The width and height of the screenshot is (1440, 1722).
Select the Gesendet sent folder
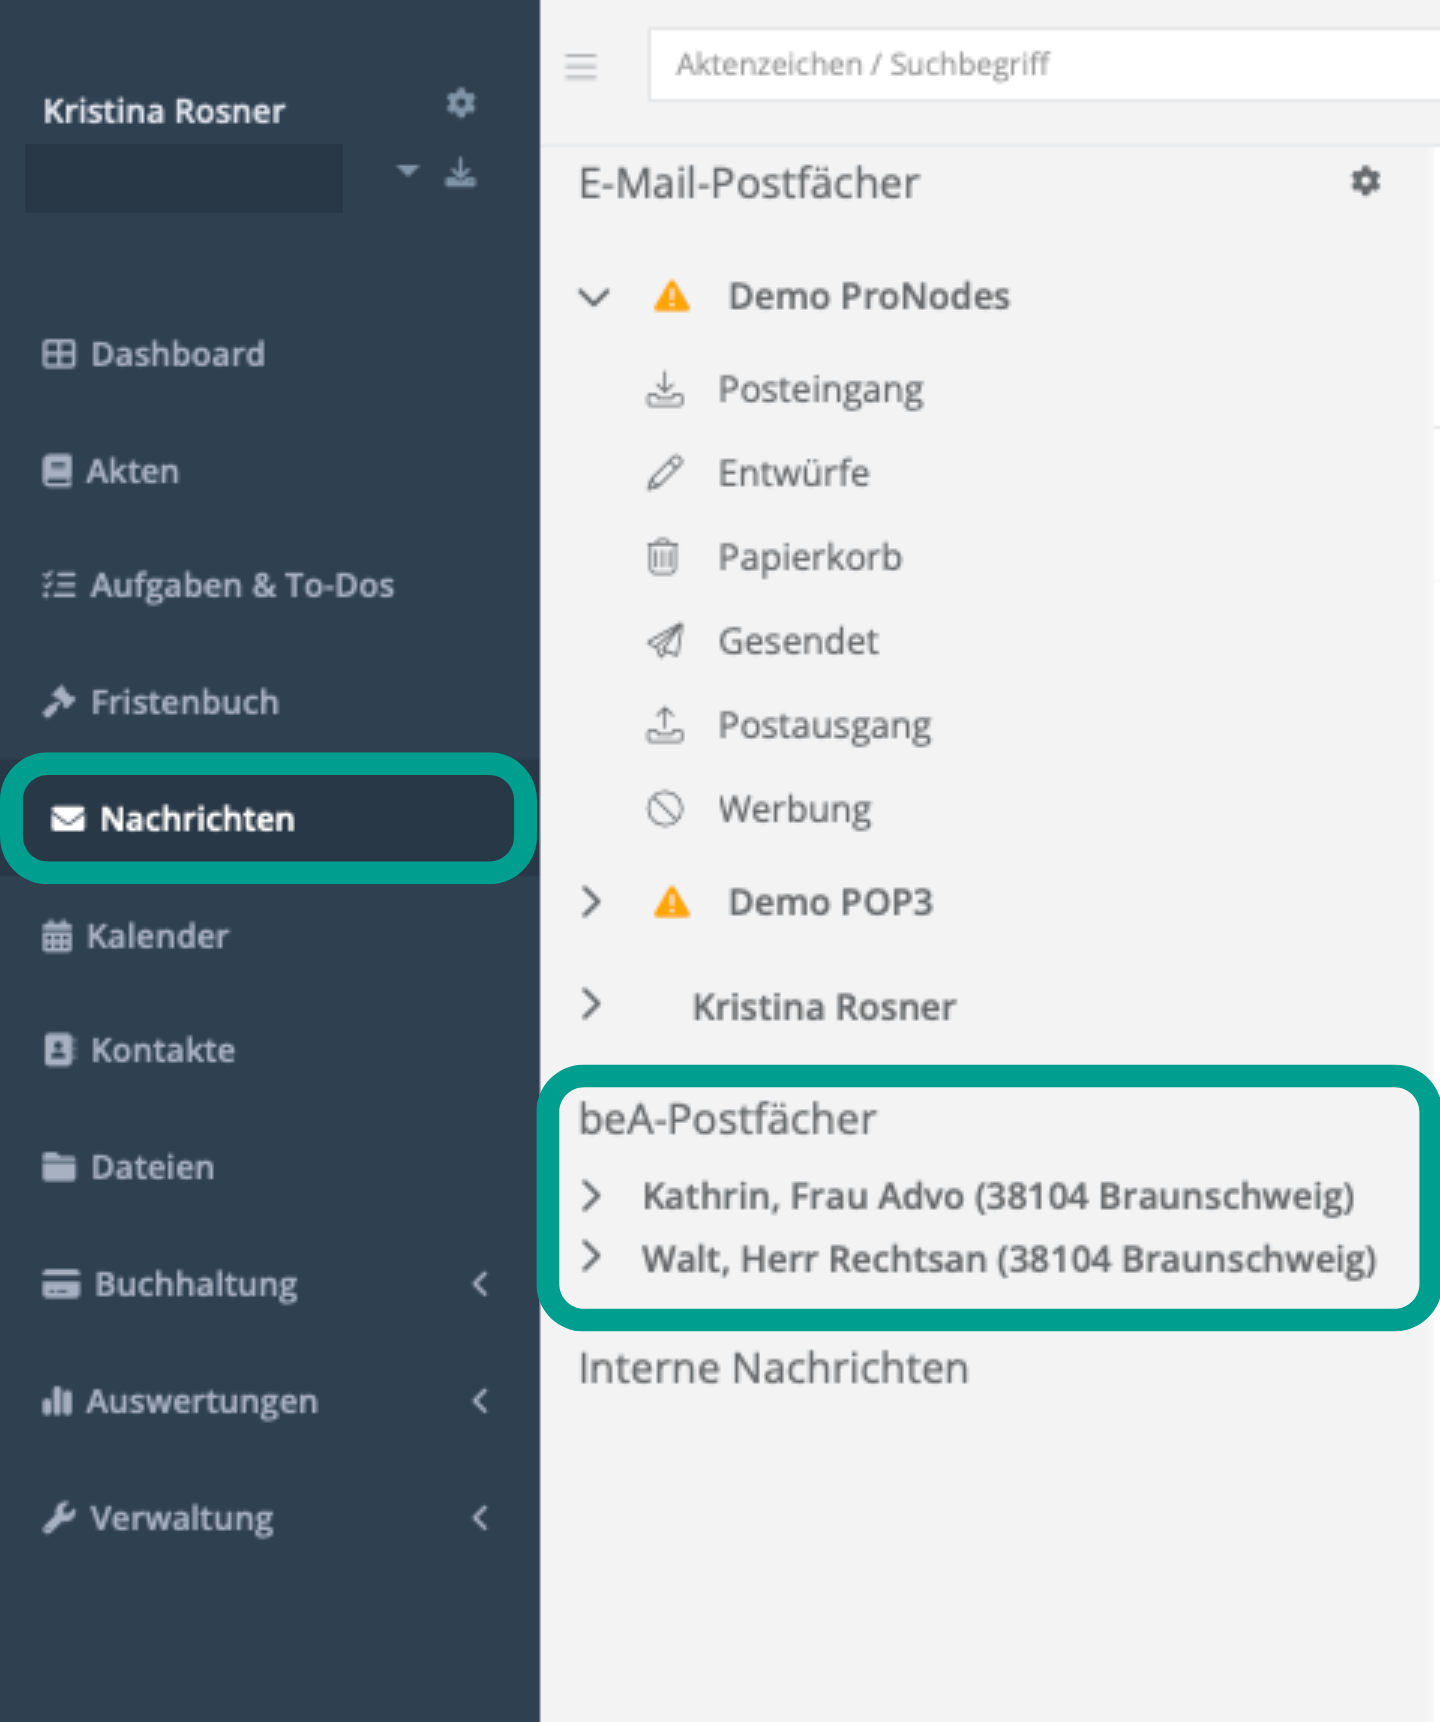tap(798, 641)
